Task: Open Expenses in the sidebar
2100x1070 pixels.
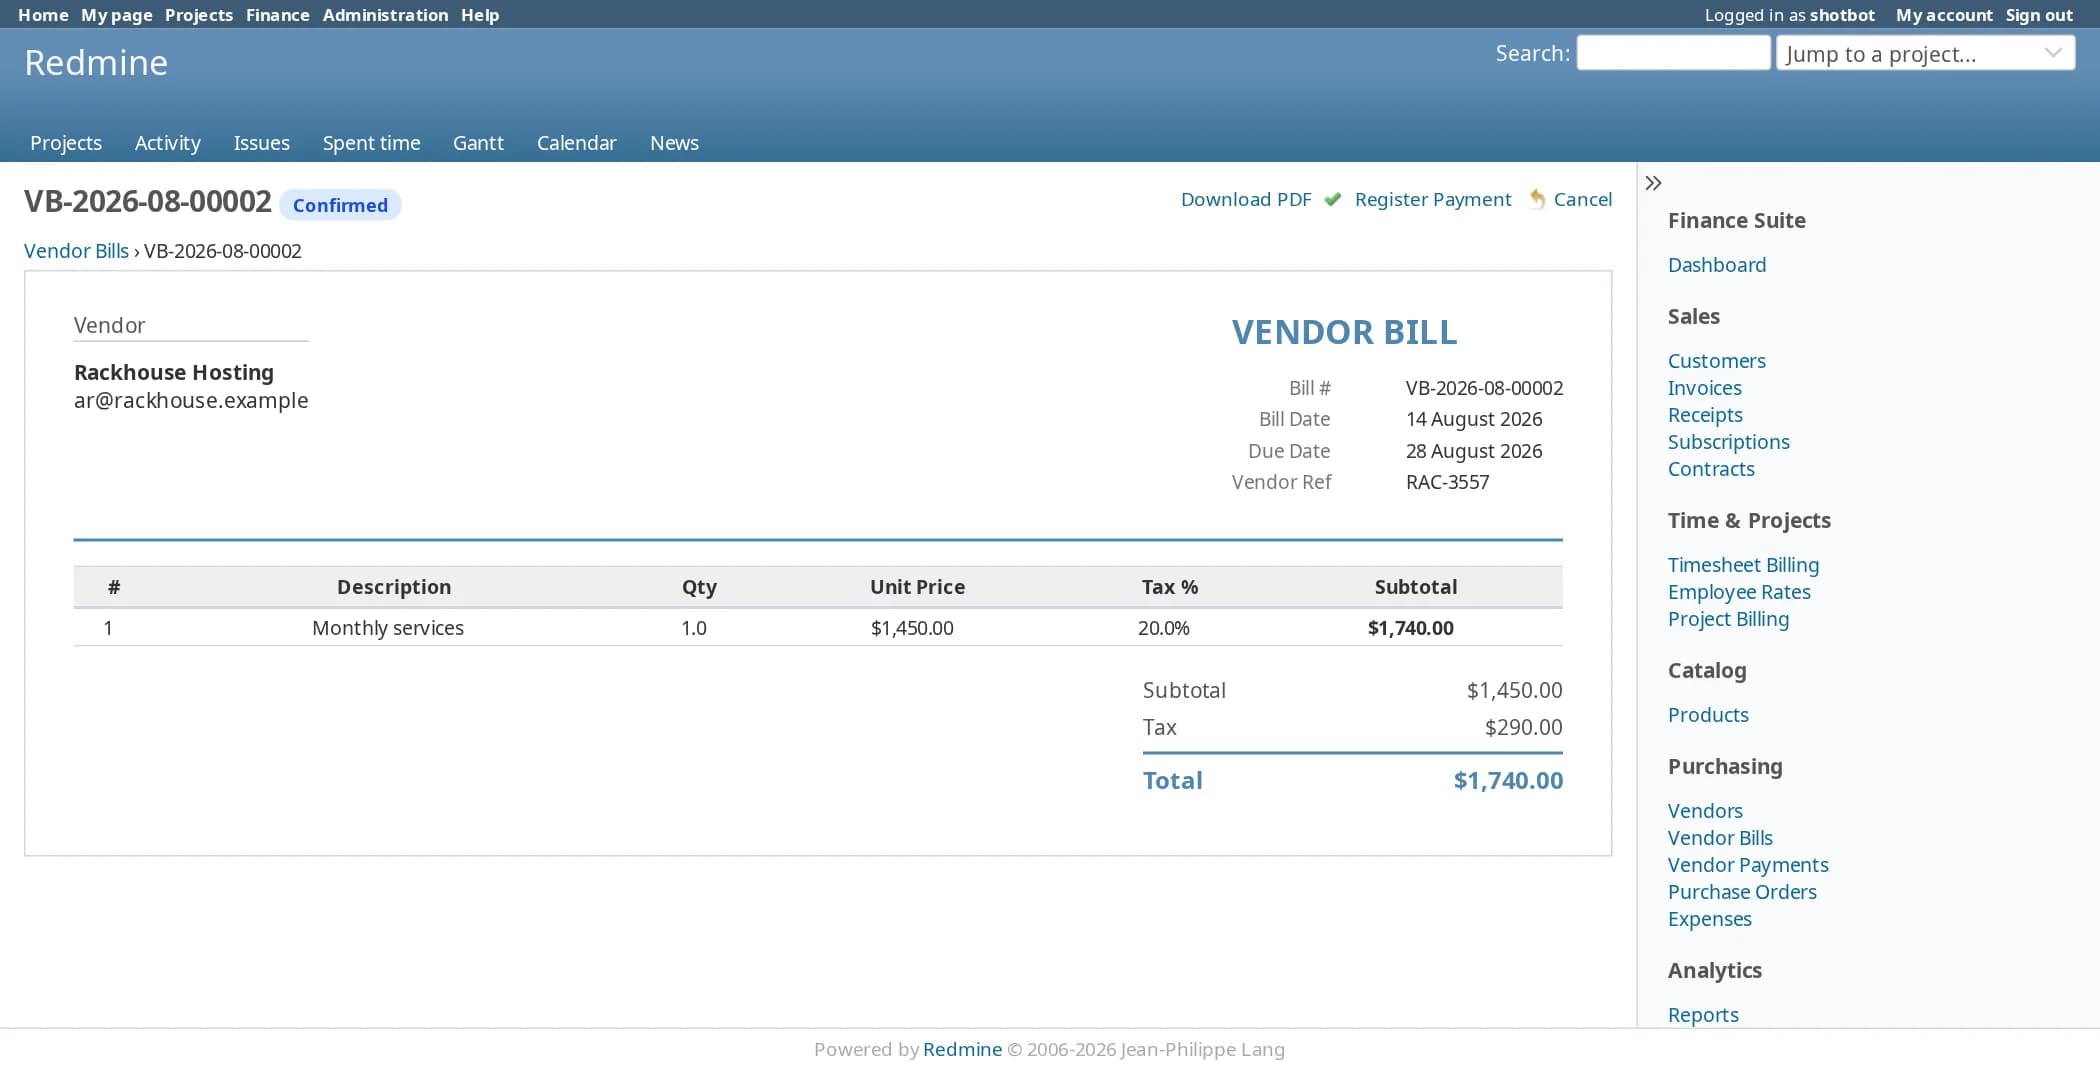Action: tap(1710, 919)
